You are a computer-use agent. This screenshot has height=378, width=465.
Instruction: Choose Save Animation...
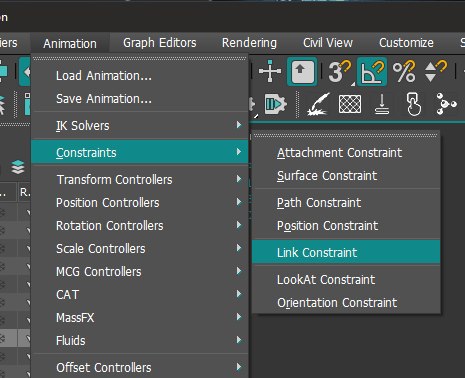[x=140, y=99]
